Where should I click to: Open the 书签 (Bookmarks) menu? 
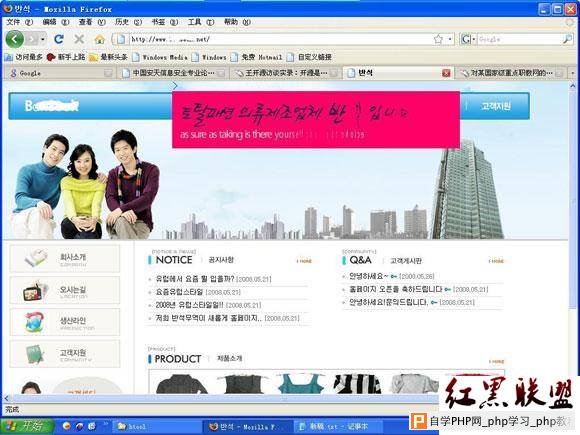tap(165, 22)
